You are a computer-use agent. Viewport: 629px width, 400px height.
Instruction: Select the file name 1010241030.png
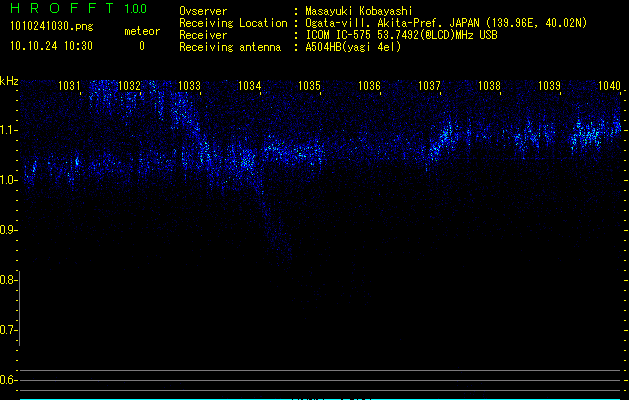click(52, 26)
